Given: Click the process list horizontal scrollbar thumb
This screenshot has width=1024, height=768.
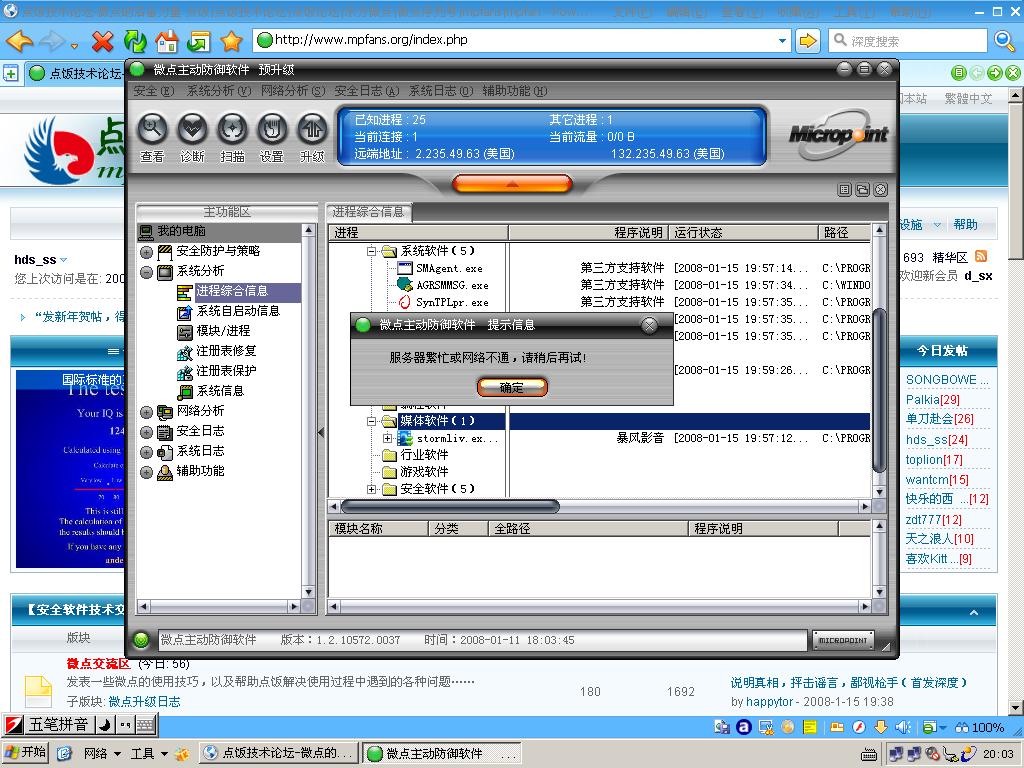Looking at the screenshot, I should pos(450,507).
